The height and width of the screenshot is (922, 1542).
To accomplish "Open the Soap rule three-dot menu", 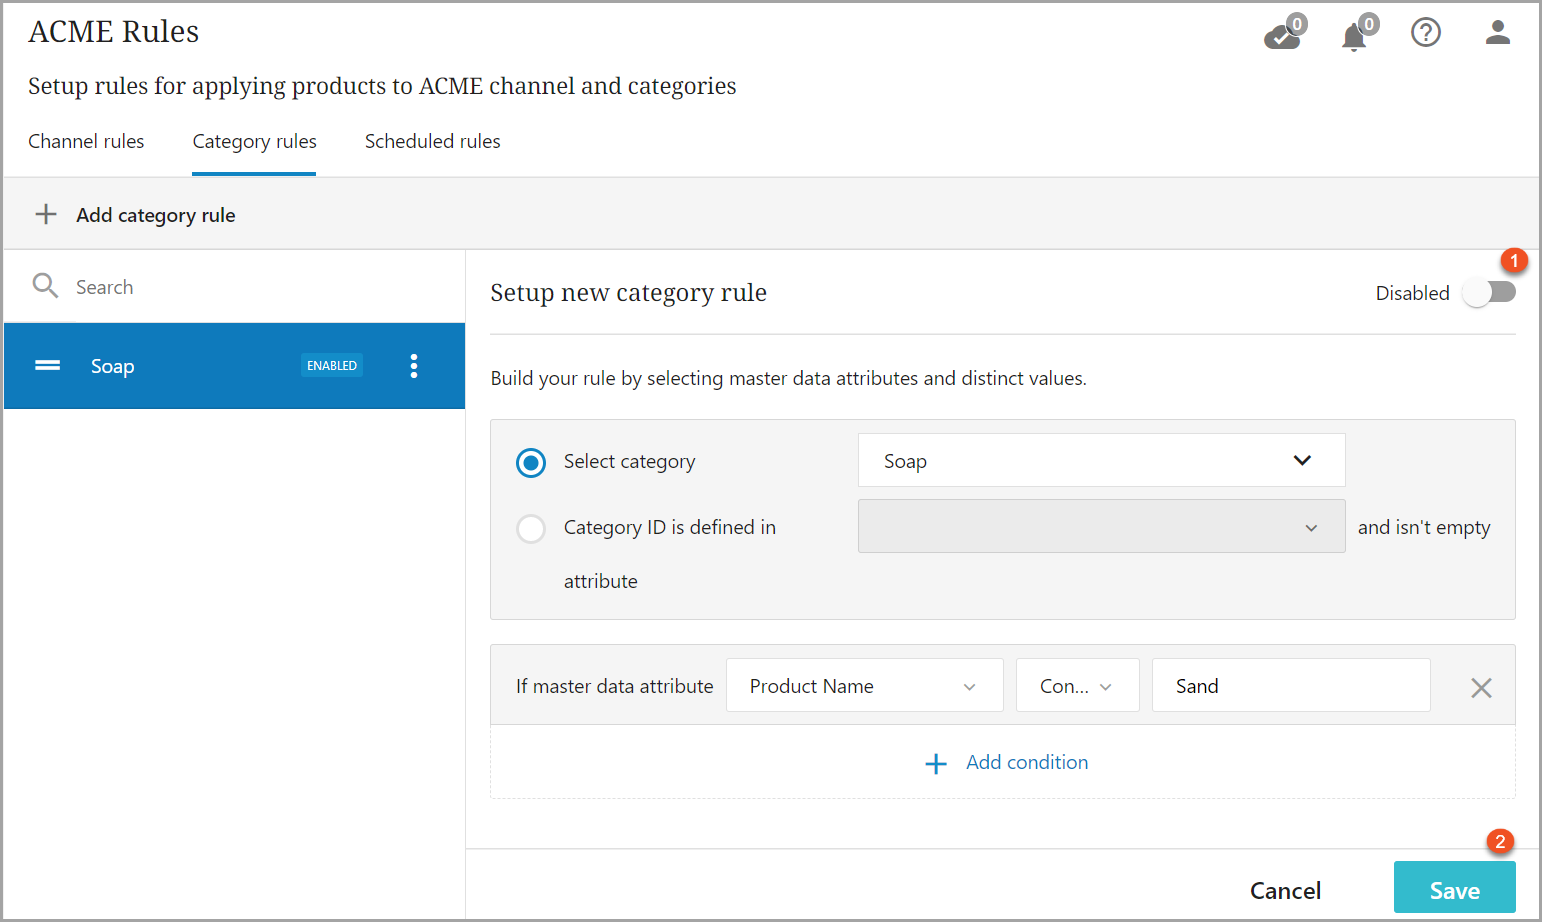I will (414, 366).
